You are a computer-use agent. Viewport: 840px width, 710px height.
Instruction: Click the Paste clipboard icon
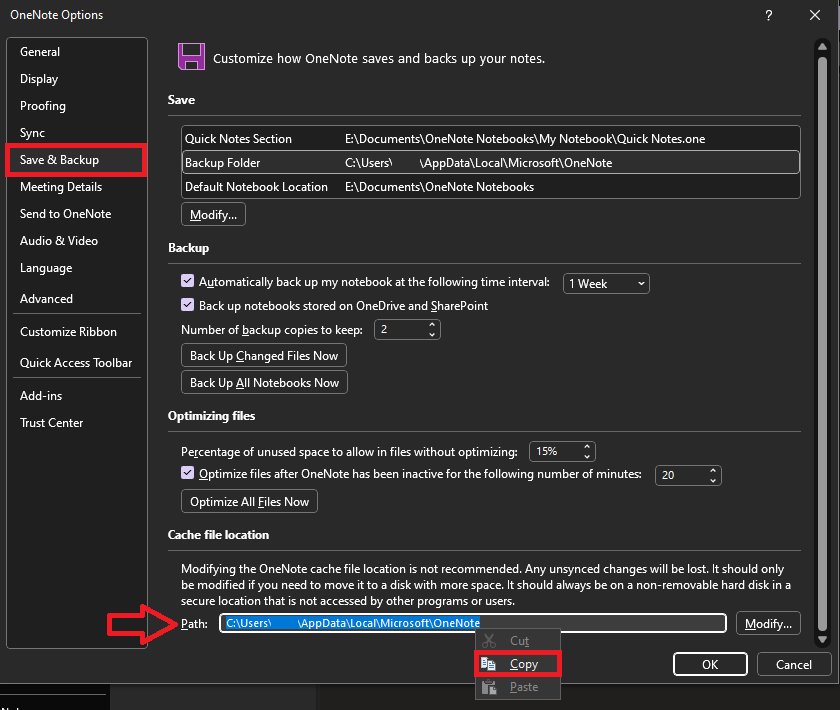tap(489, 687)
